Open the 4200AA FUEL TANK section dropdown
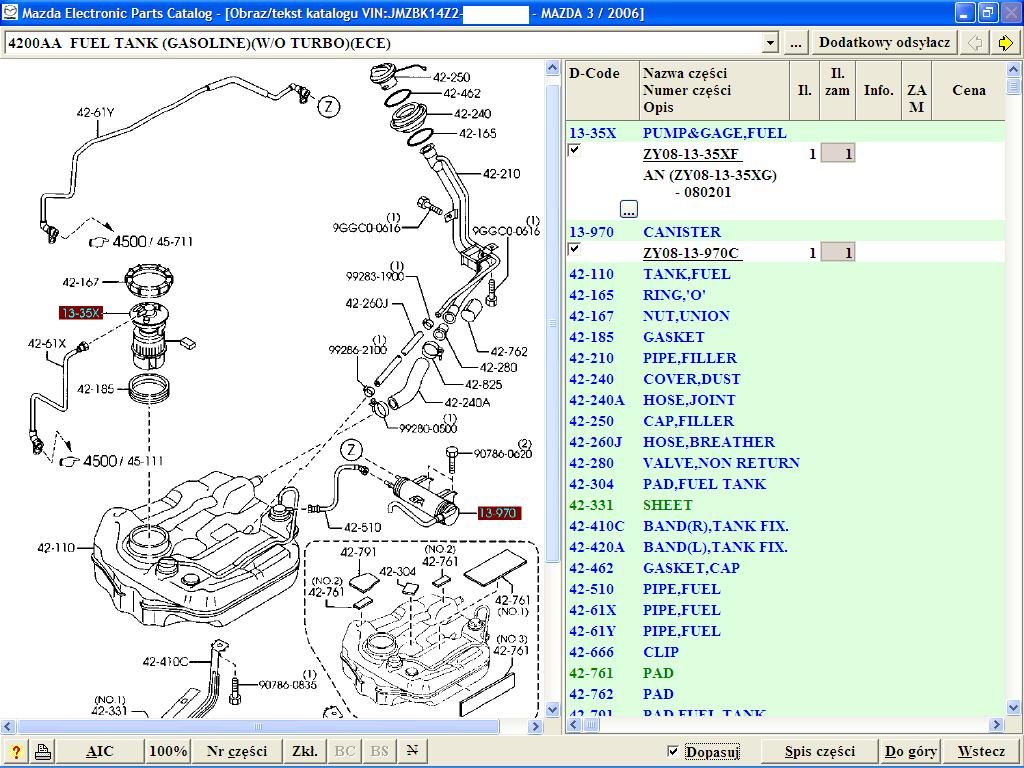 (769, 43)
